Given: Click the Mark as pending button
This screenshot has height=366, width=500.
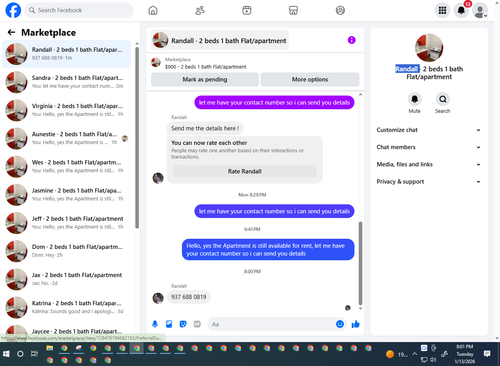Looking at the screenshot, I should click(x=205, y=79).
